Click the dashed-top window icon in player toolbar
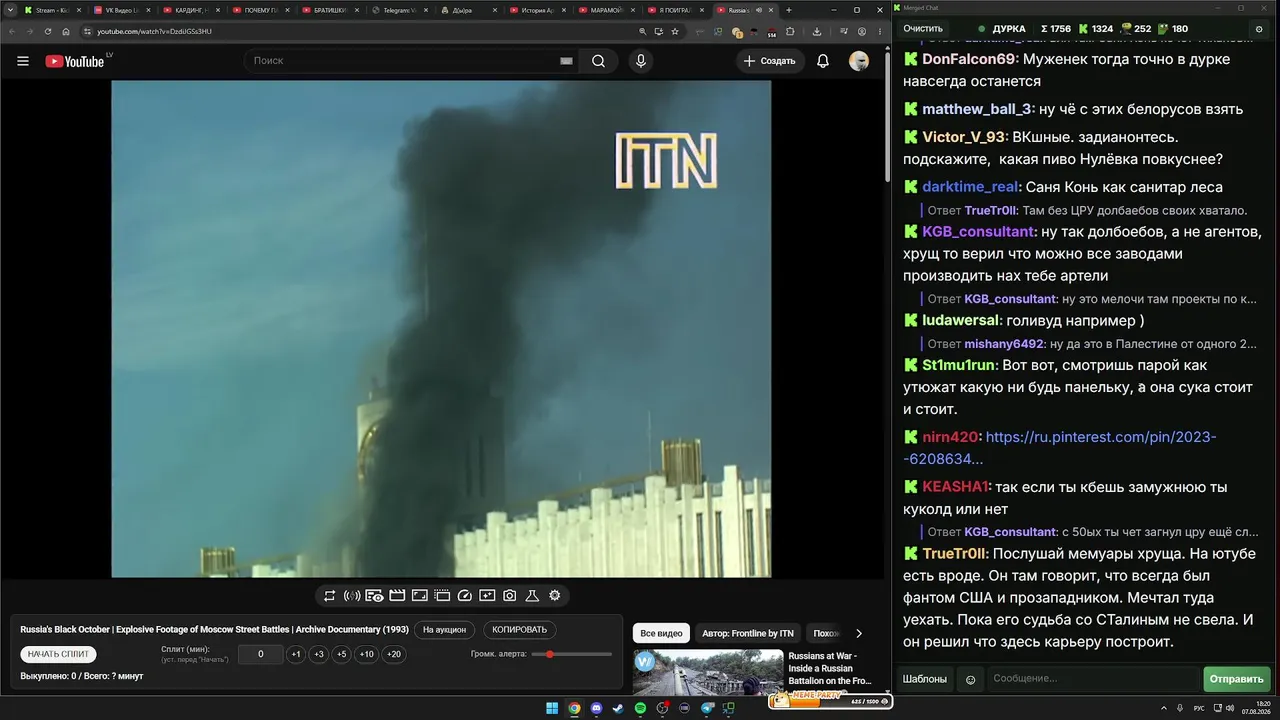 tap(442, 596)
